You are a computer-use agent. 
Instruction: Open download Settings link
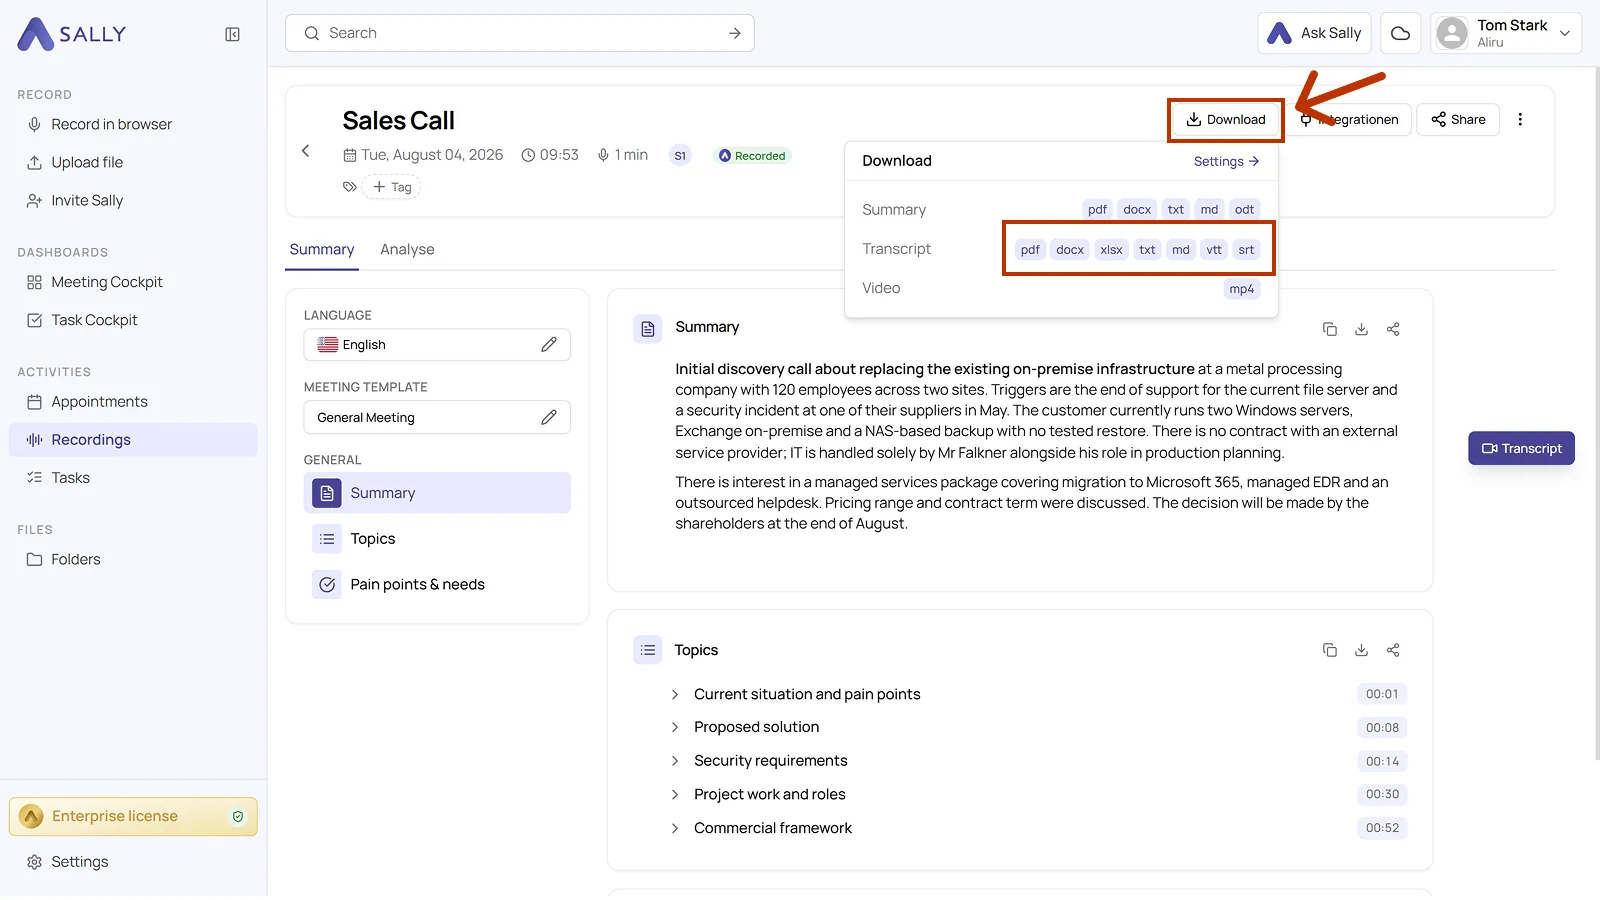coord(1226,161)
